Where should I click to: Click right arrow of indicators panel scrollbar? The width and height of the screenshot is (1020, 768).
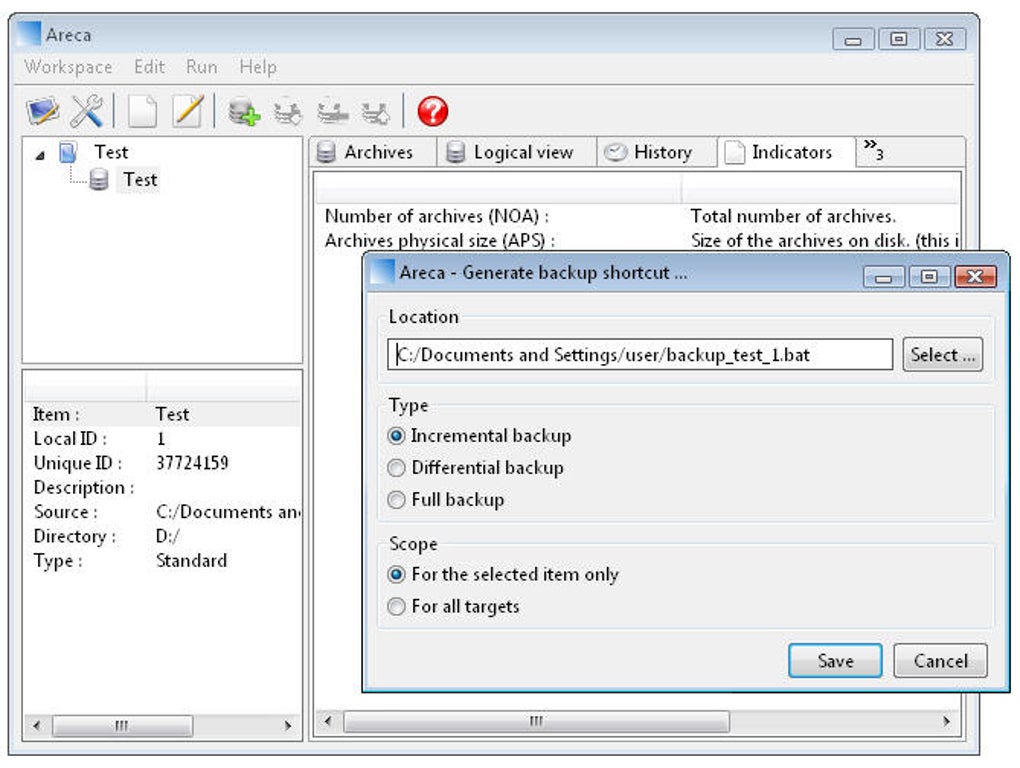[x=946, y=721]
